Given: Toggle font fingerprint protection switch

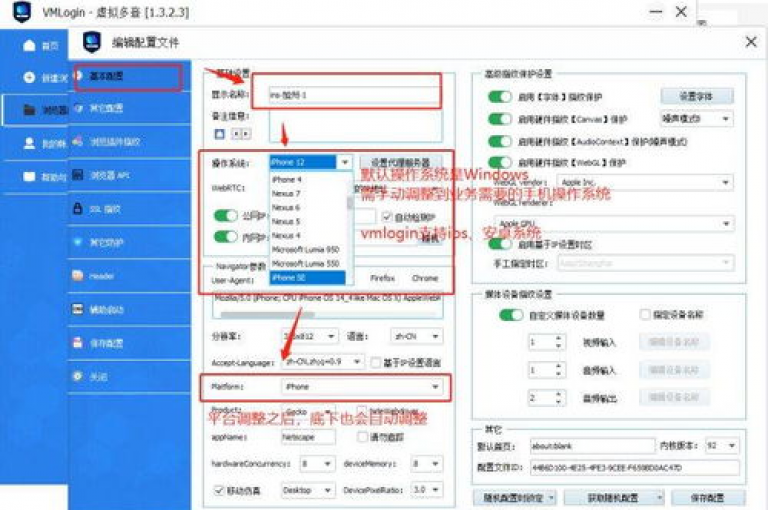Looking at the screenshot, I should click(x=500, y=97).
